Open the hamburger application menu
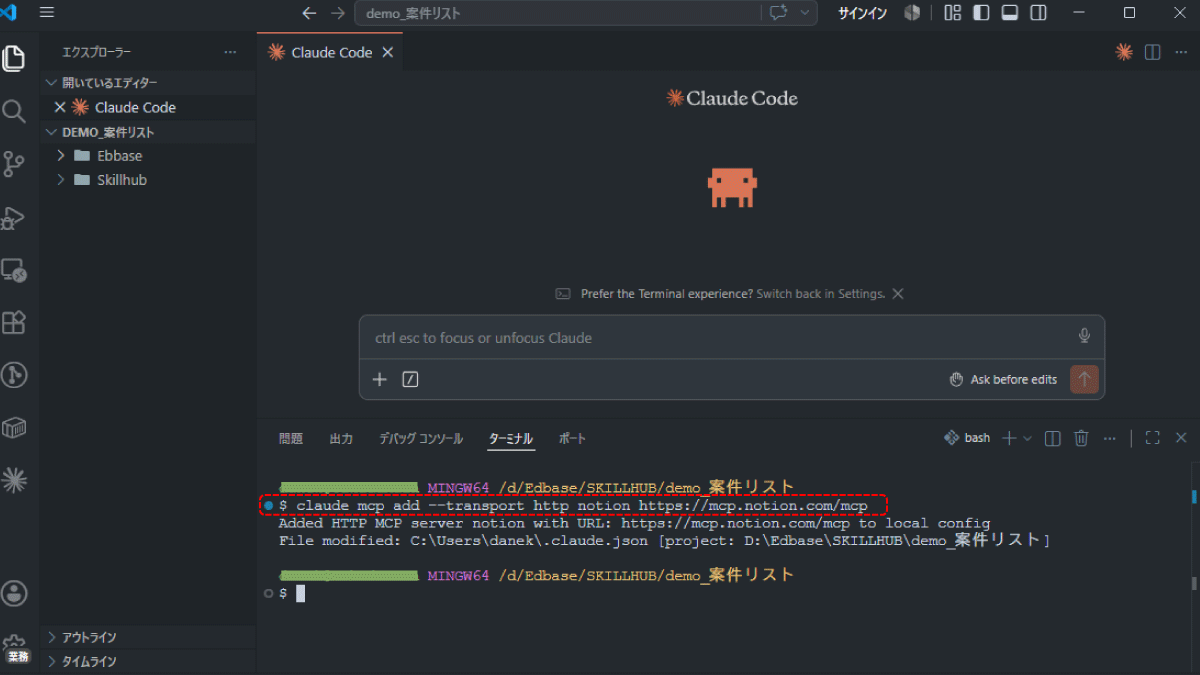Viewport: 1200px width, 675px height. pos(47,13)
